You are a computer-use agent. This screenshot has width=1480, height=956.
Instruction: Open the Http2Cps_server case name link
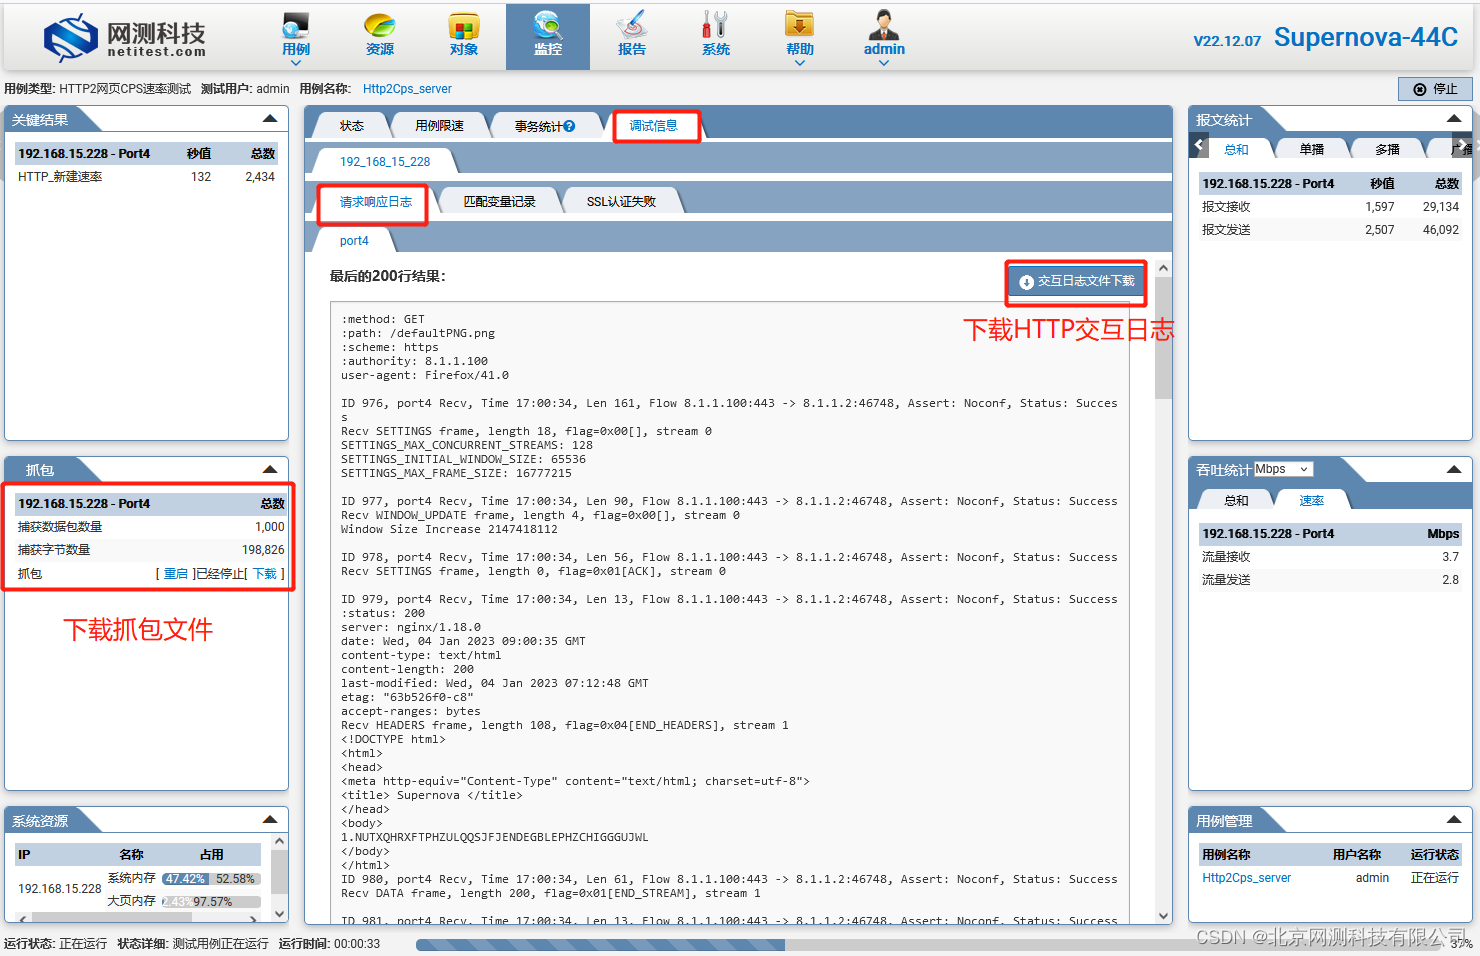[407, 89]
